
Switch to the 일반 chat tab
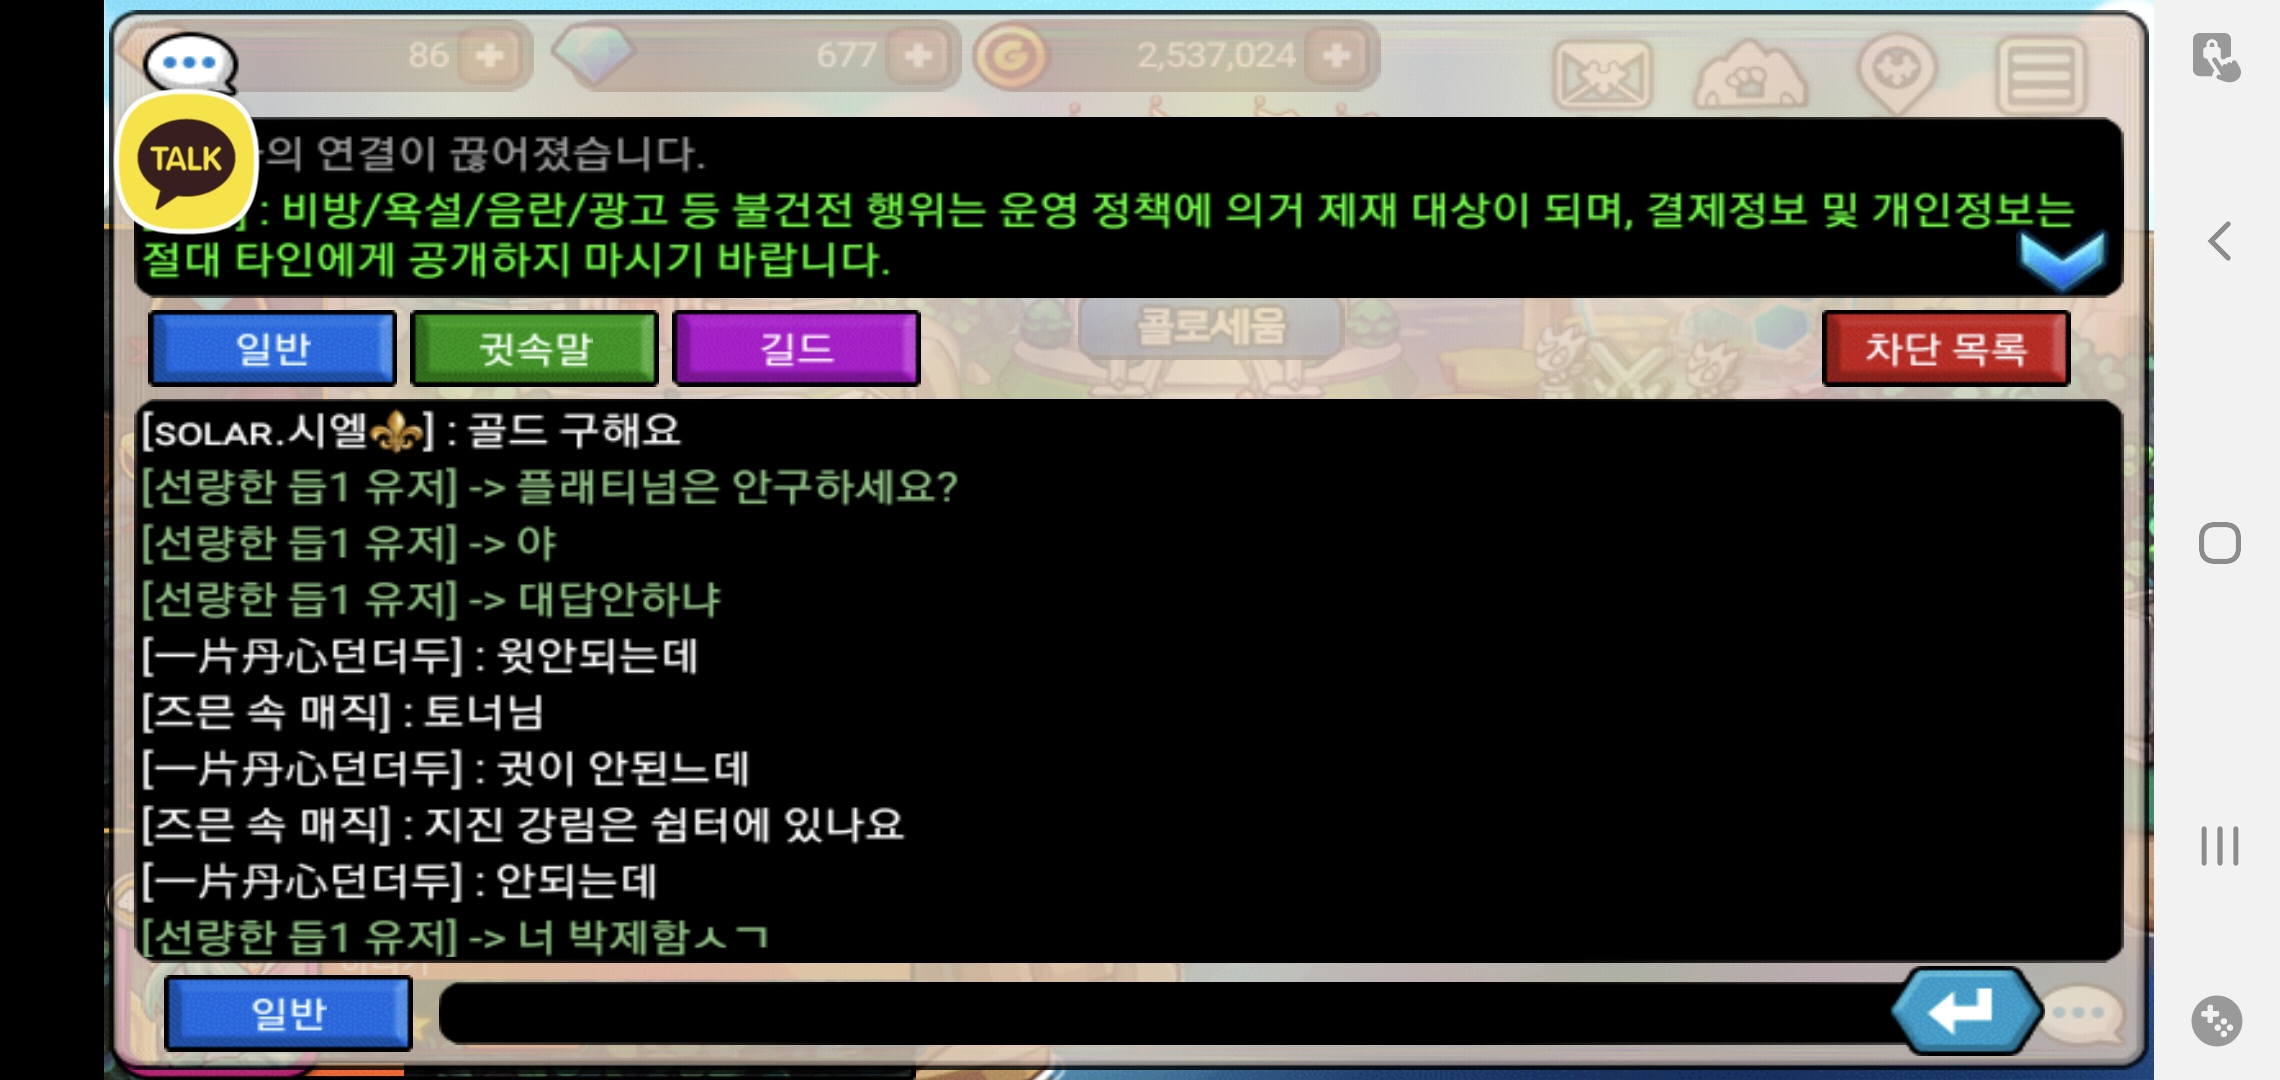273,348
